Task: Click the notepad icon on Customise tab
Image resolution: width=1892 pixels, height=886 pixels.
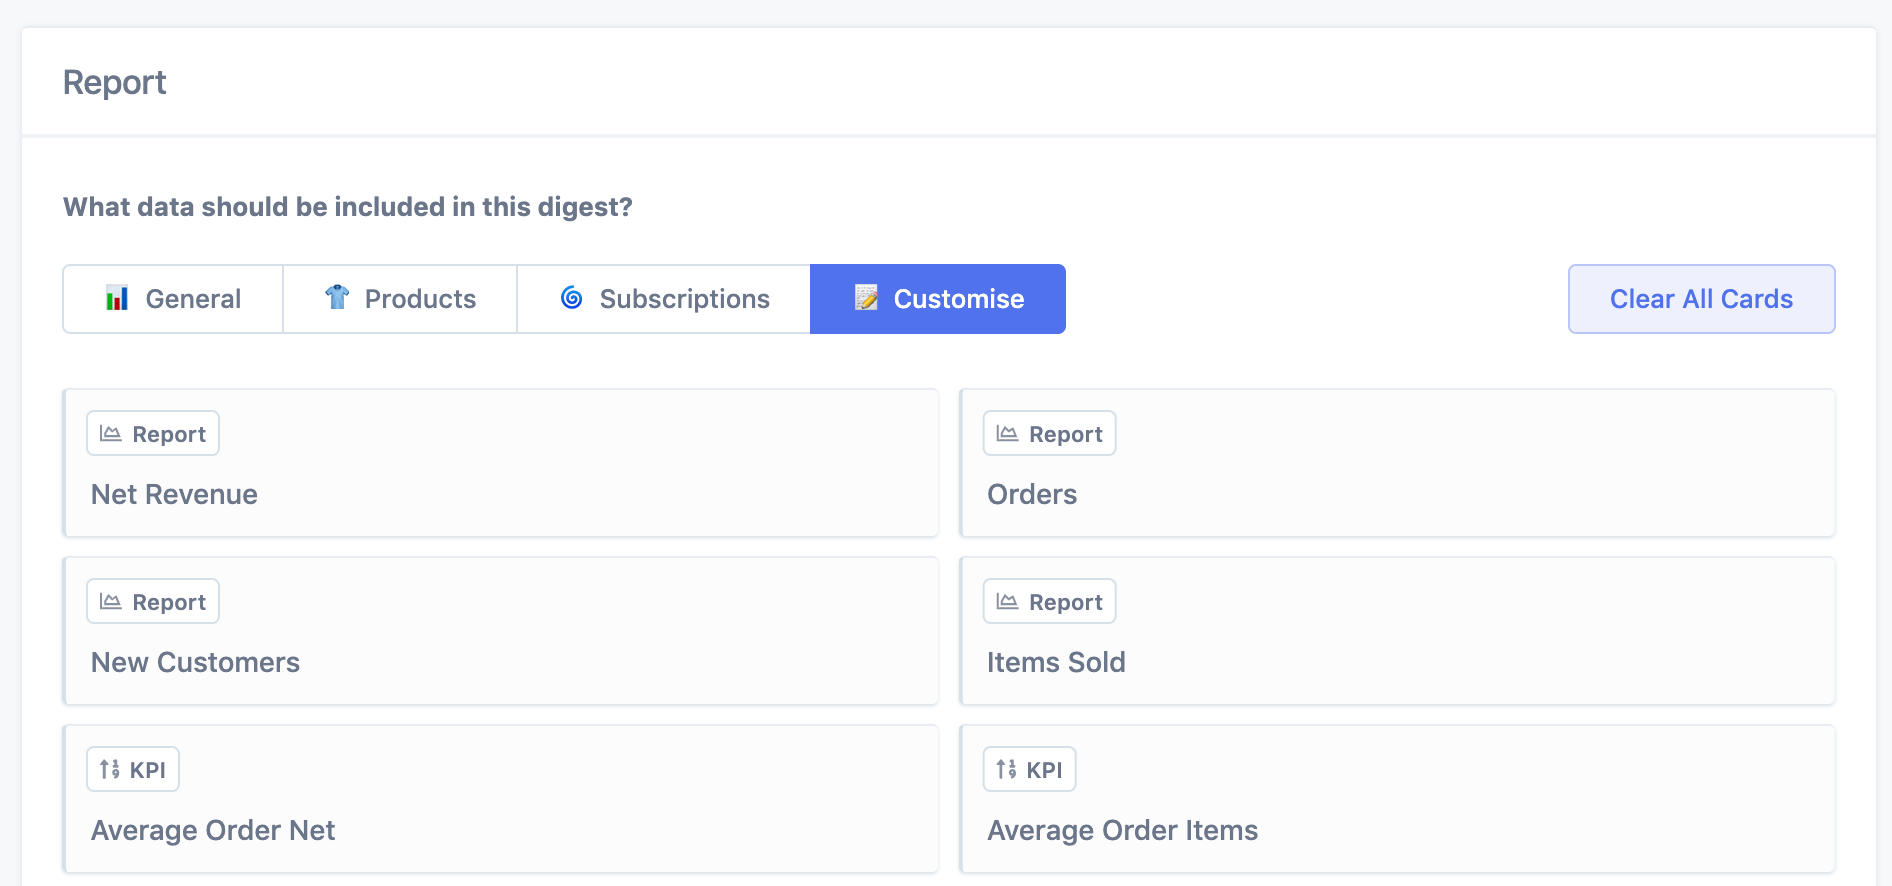Action: pyautogui.click(x=866, y=298)
